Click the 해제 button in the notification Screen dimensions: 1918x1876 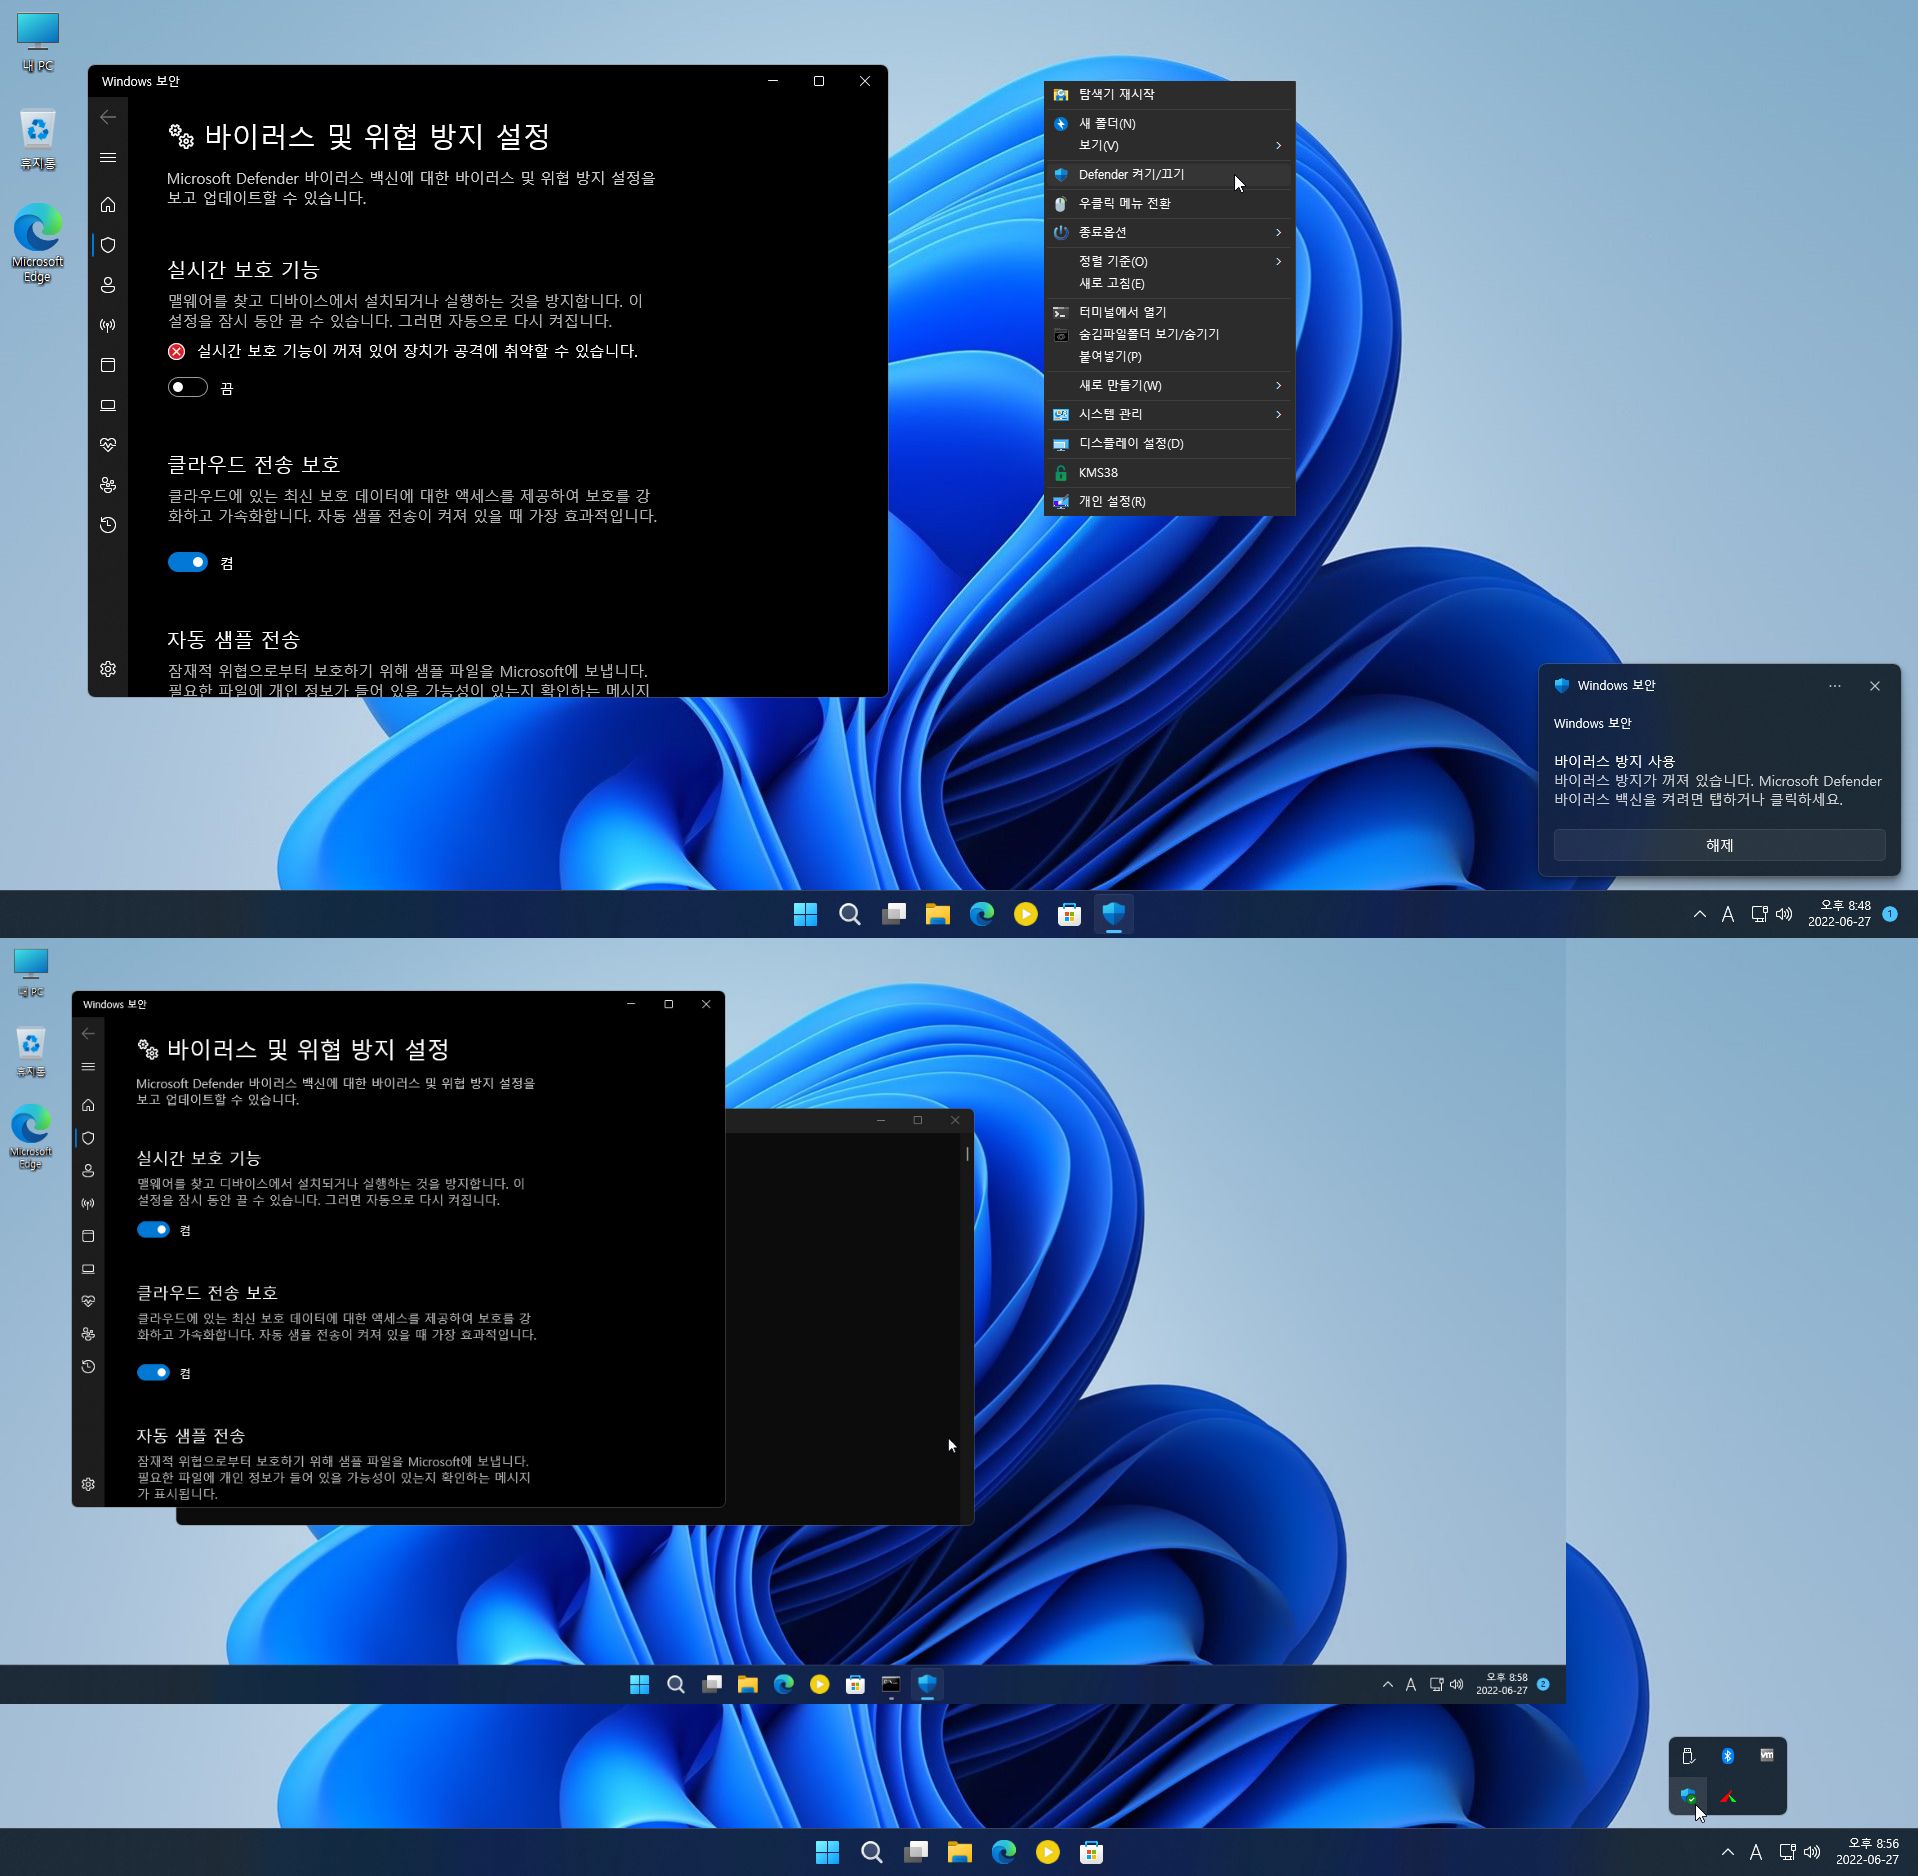[x=1719, y=845]
